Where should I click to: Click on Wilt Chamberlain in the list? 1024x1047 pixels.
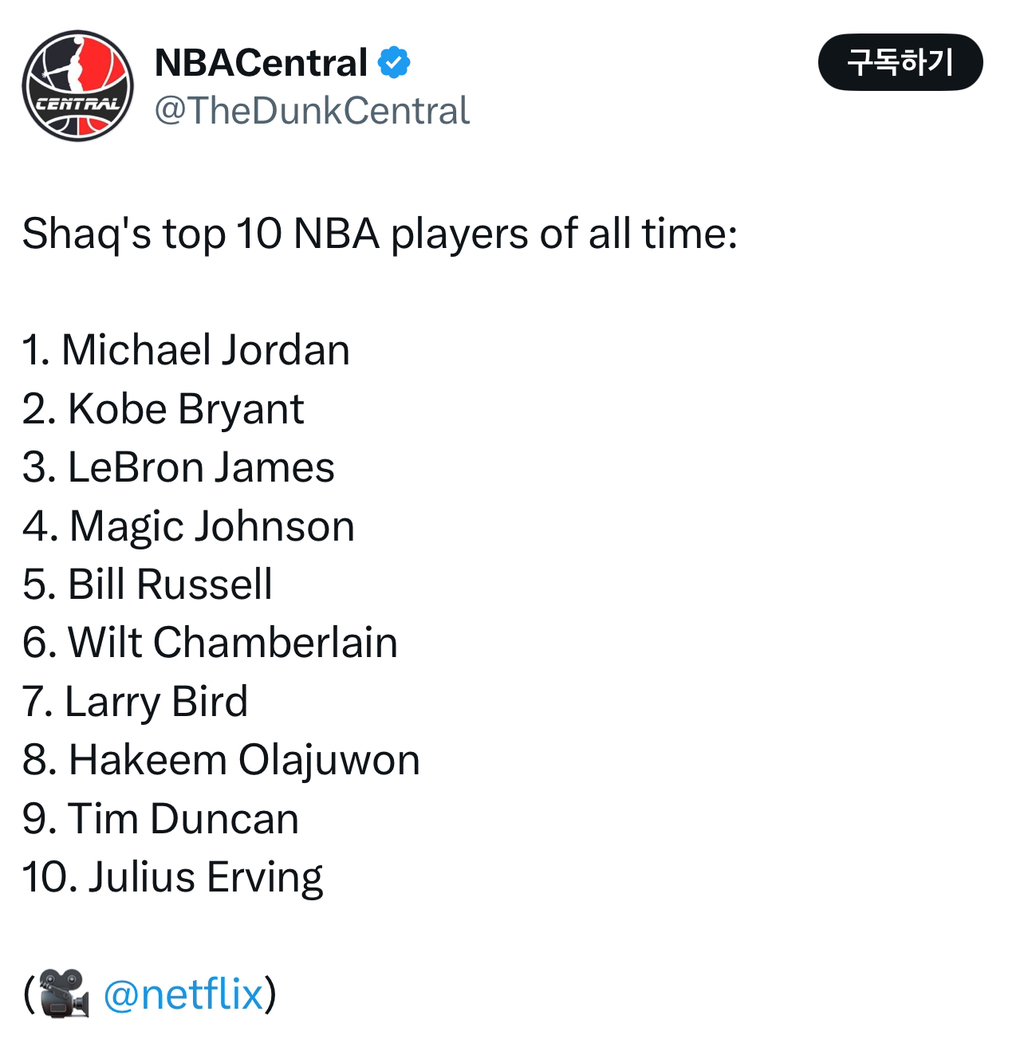[210, 643]
